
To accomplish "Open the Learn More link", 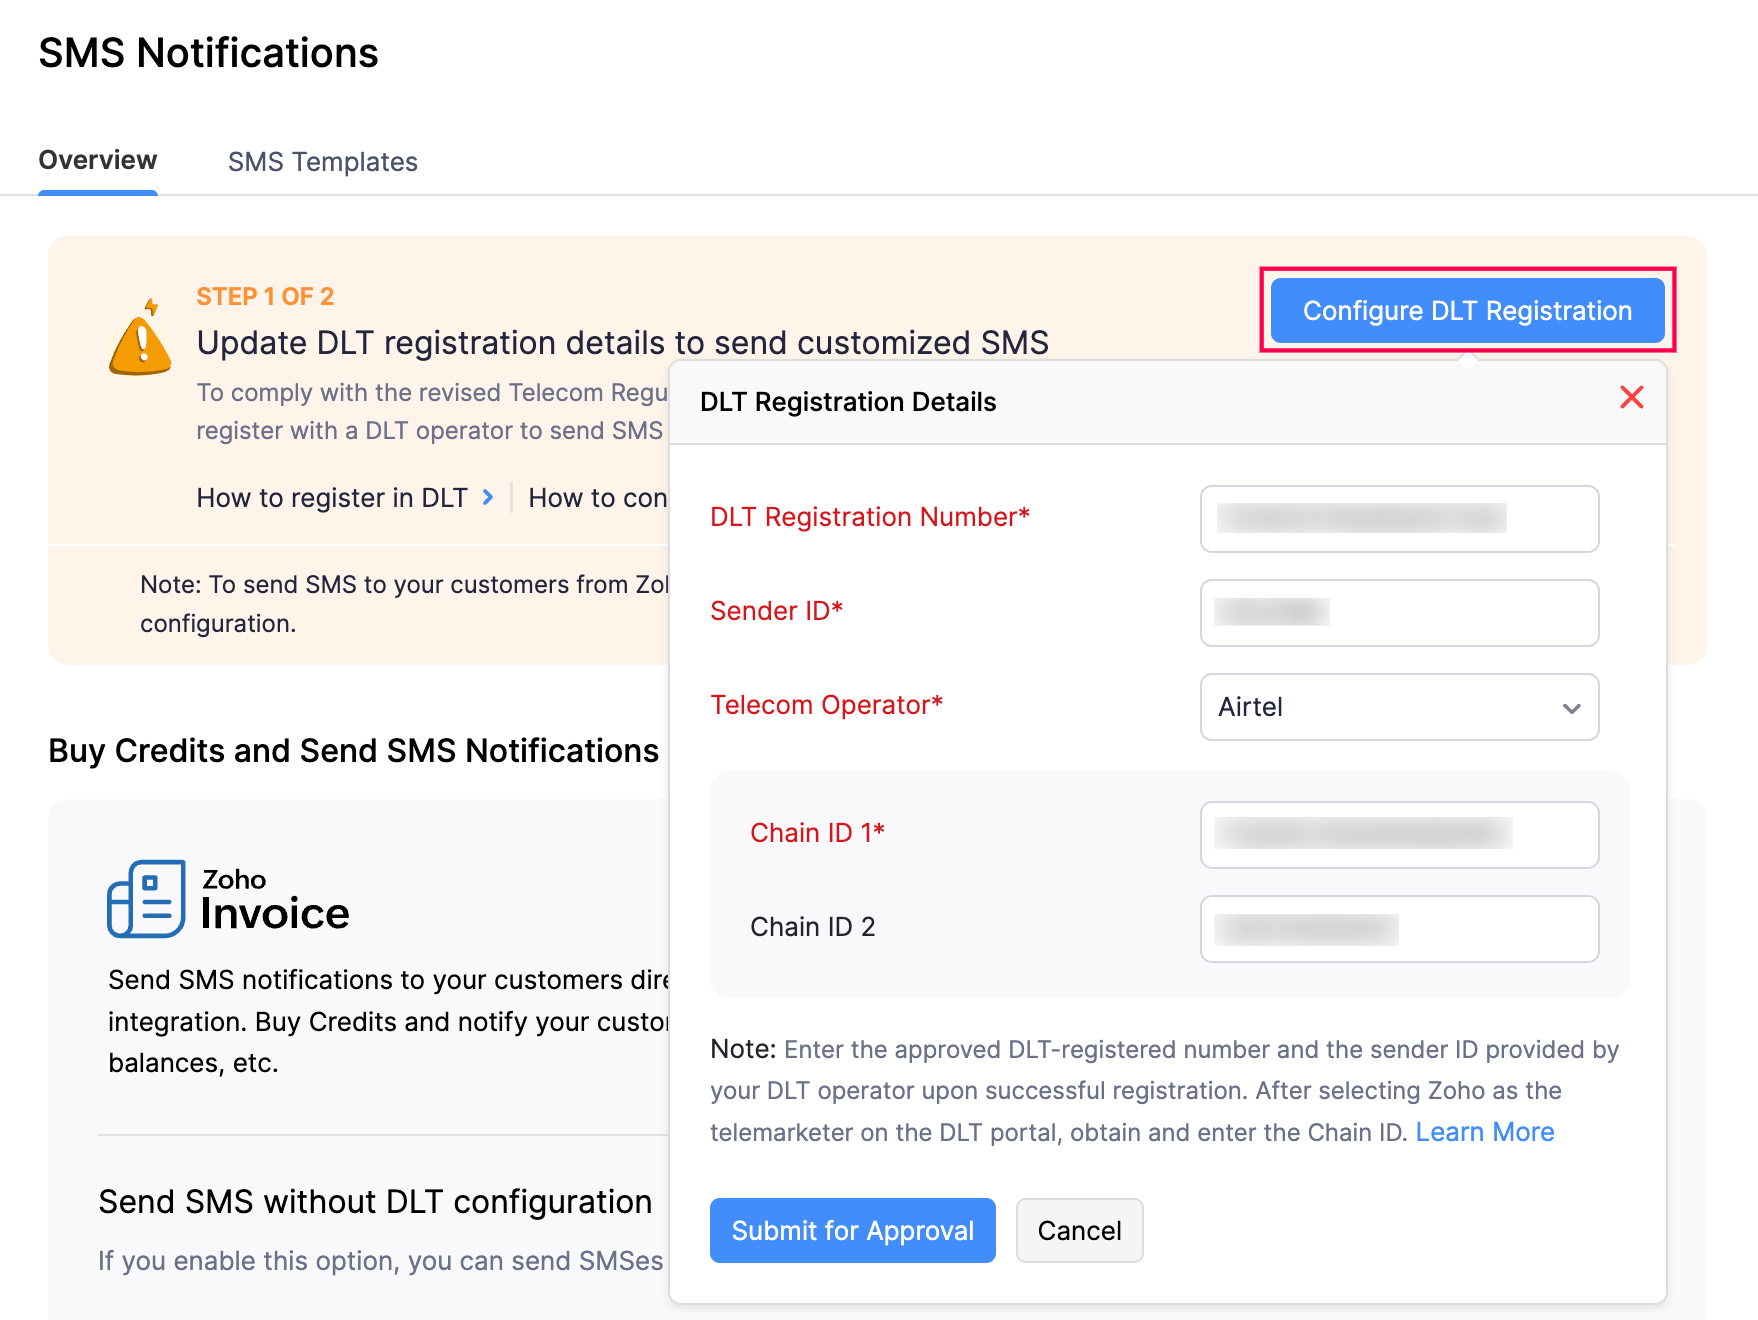I will point(1484,1132).
